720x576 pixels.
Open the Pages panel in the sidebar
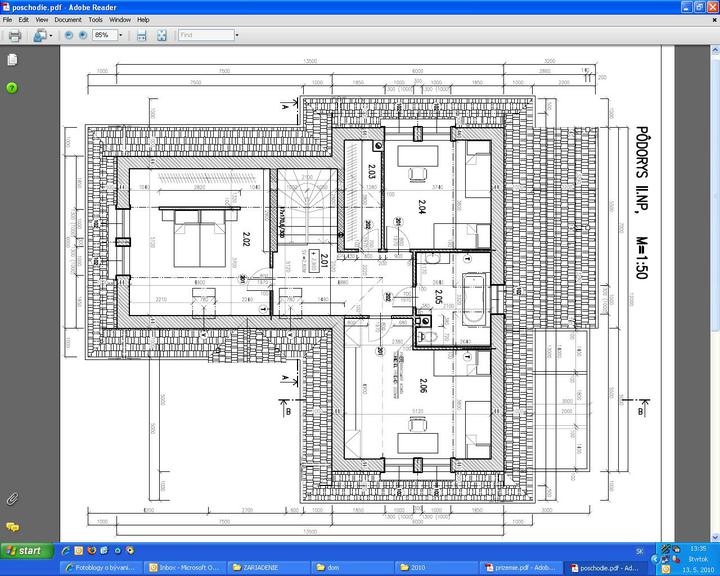12,60
